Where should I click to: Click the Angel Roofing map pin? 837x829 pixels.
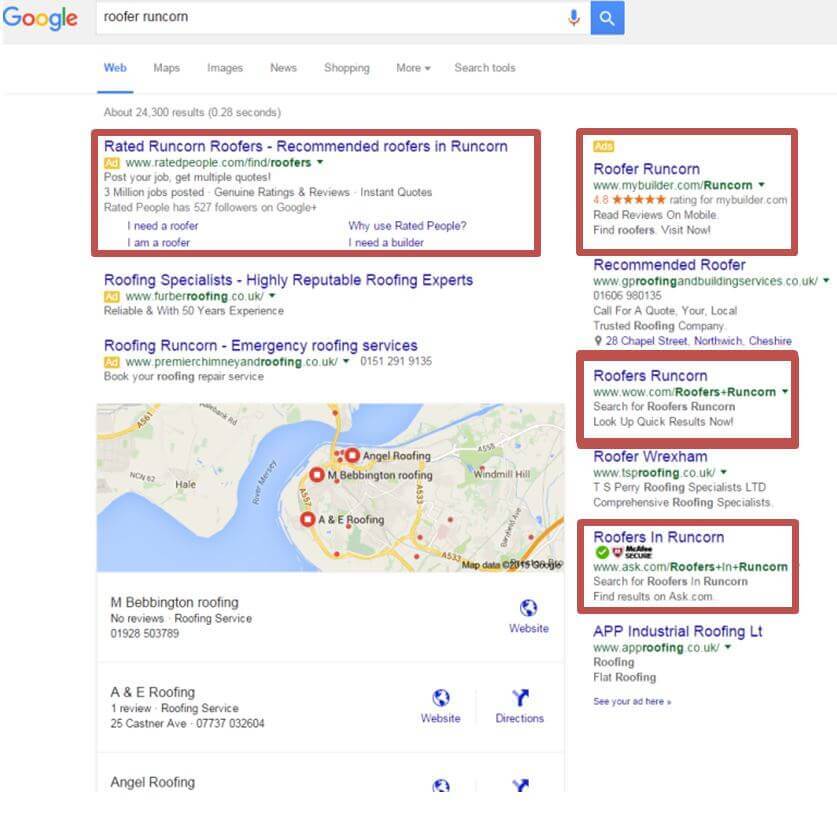click(x=352, y=455)
